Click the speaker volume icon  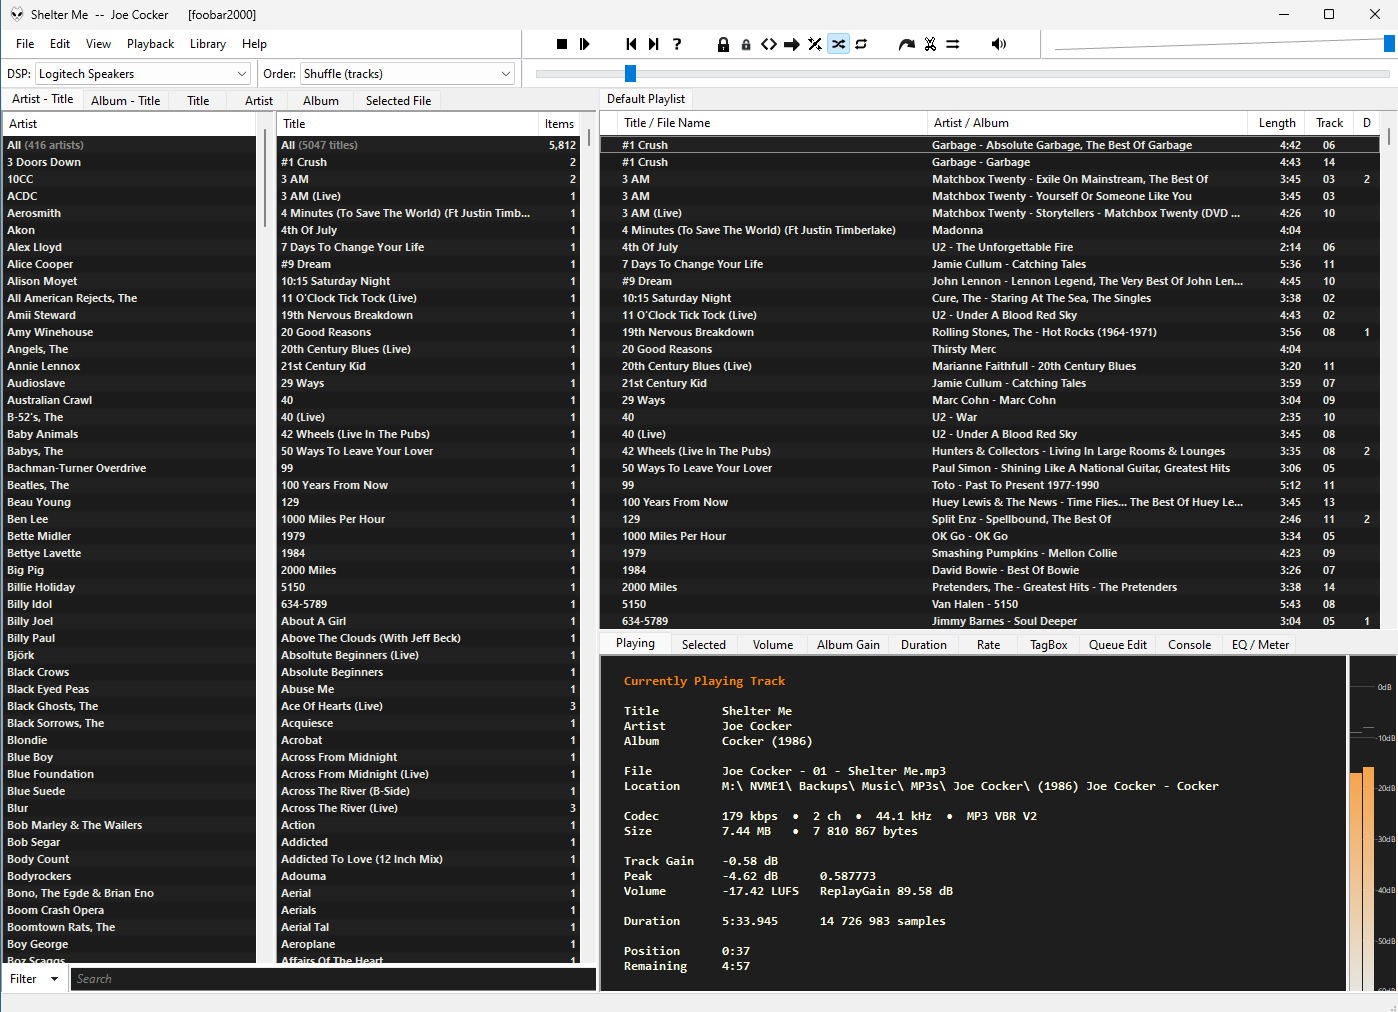[998, 44]
